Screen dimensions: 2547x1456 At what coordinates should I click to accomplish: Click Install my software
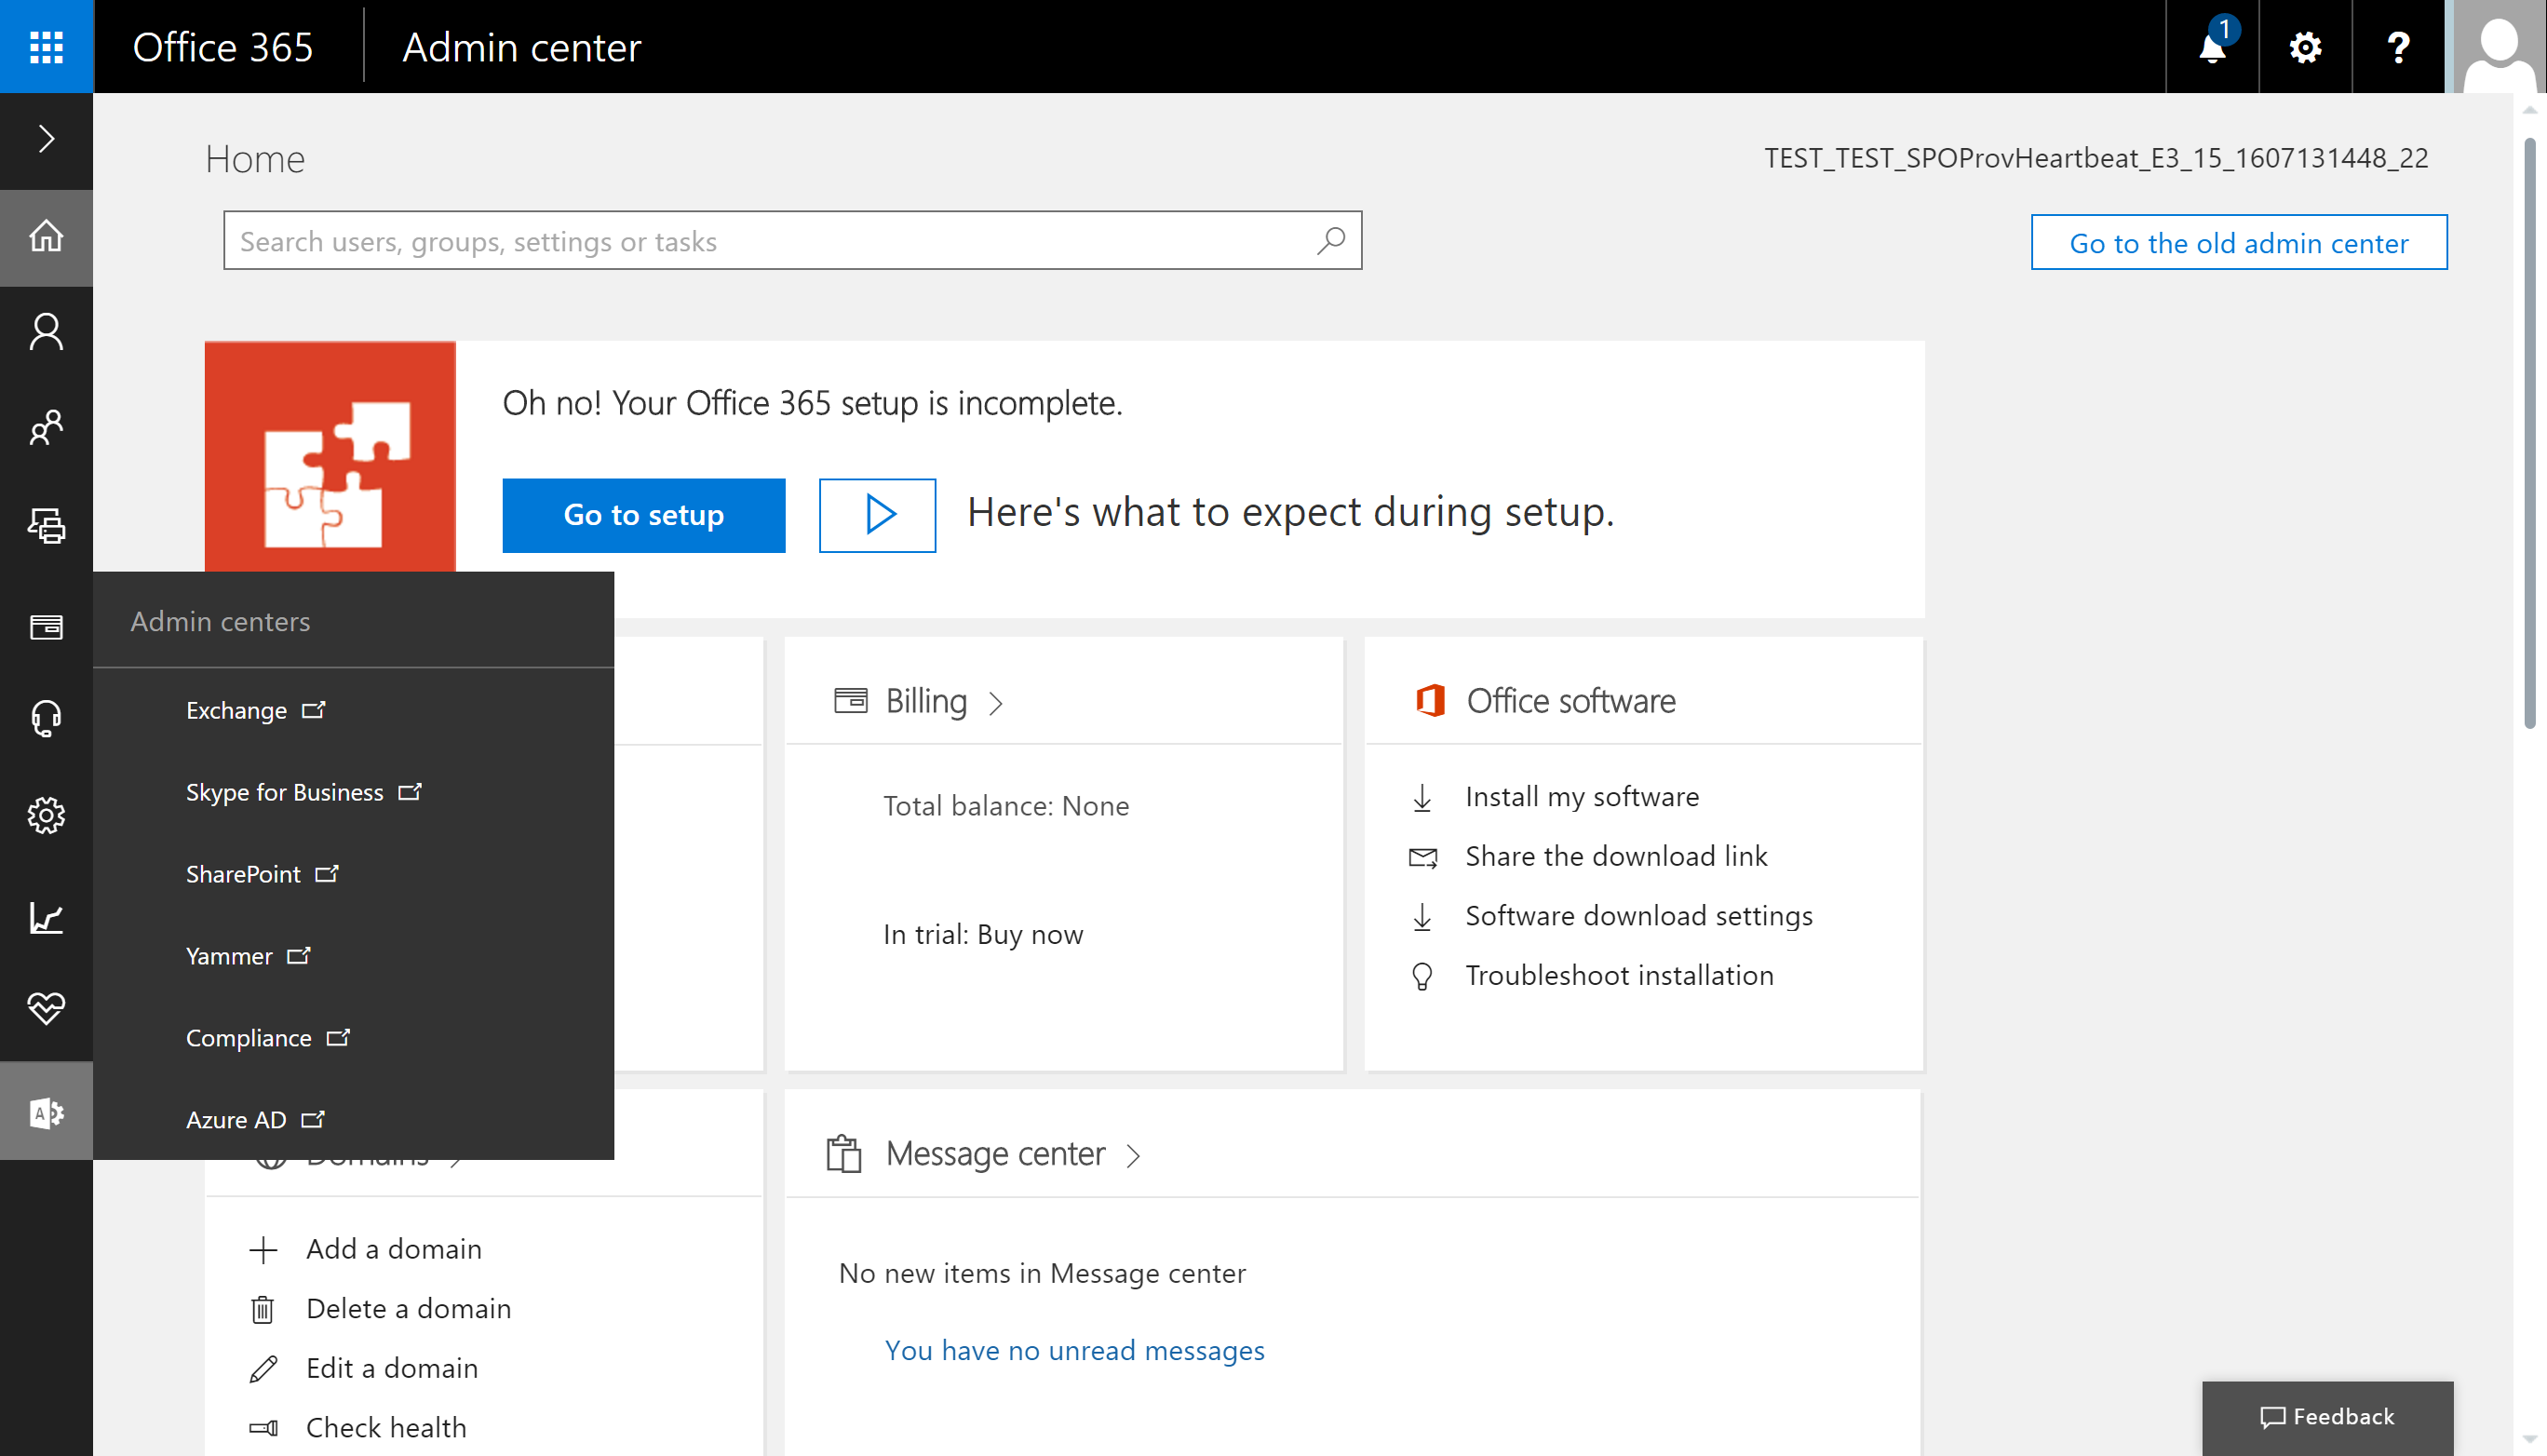point(1581,797)
